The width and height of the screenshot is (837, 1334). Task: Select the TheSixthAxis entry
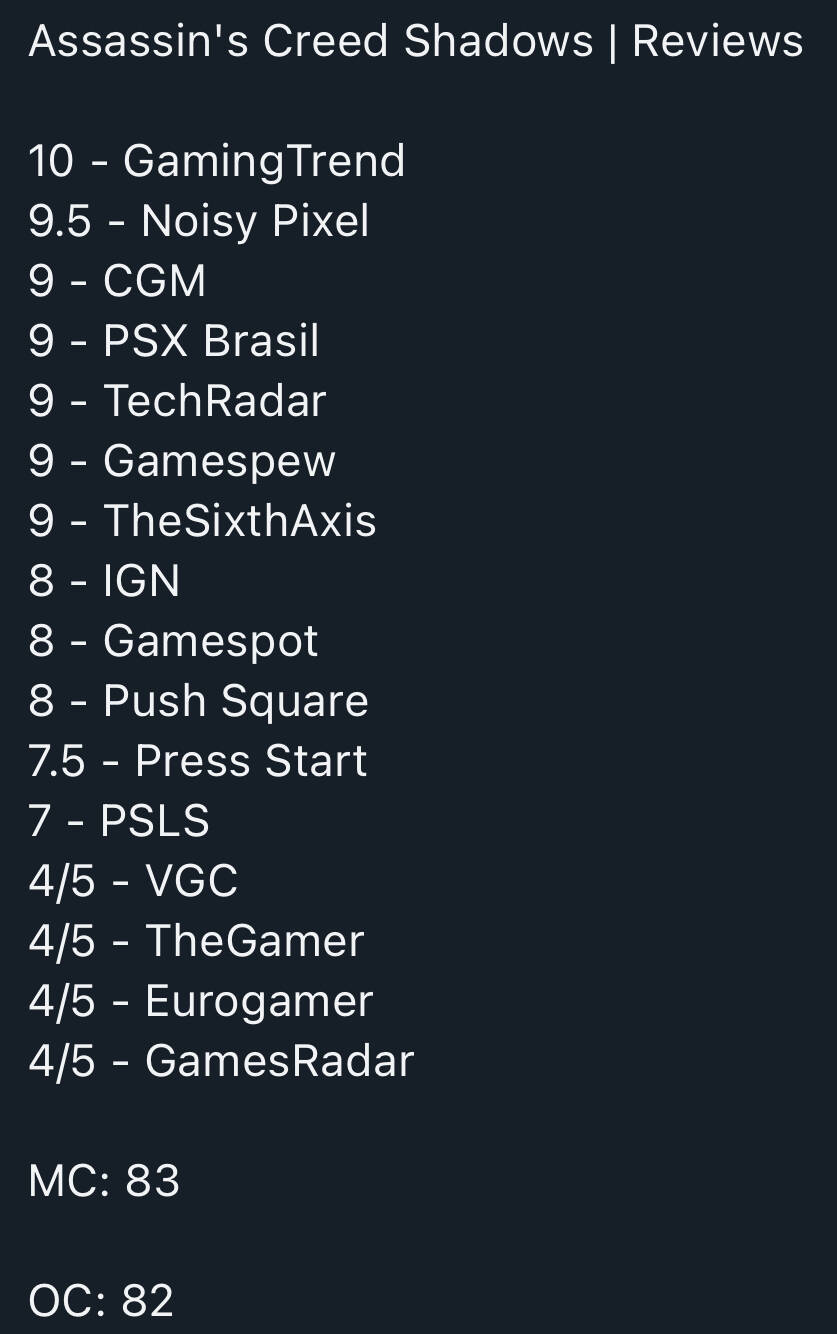click(202, 521)
